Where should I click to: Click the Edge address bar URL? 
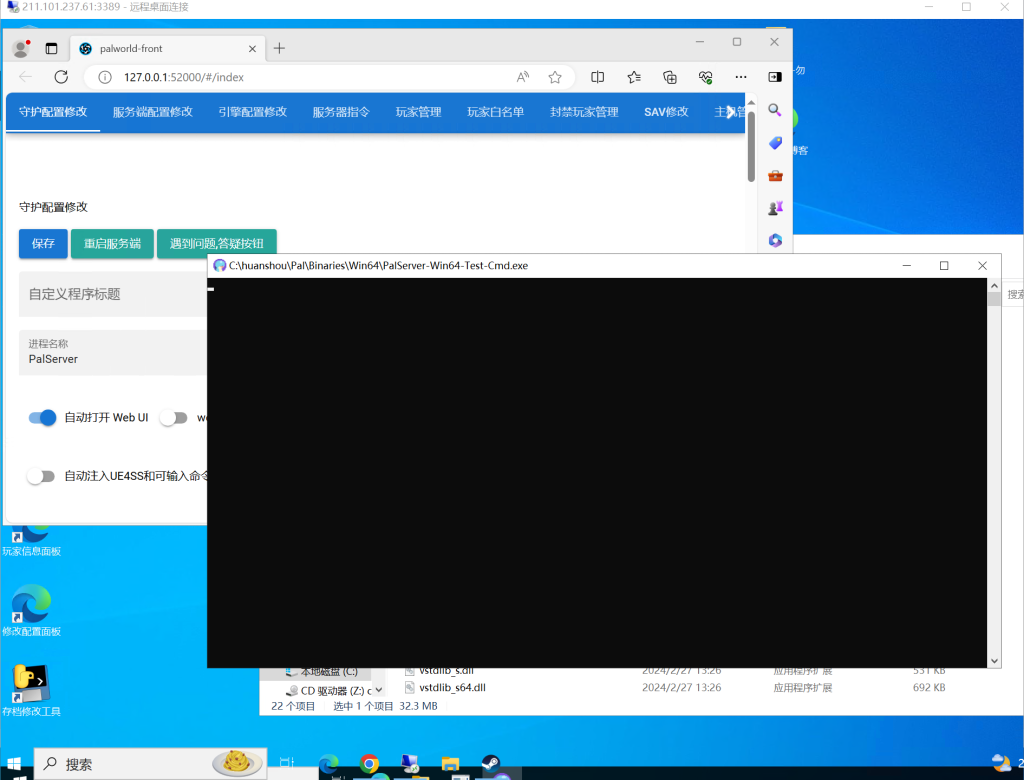(184, 77)
